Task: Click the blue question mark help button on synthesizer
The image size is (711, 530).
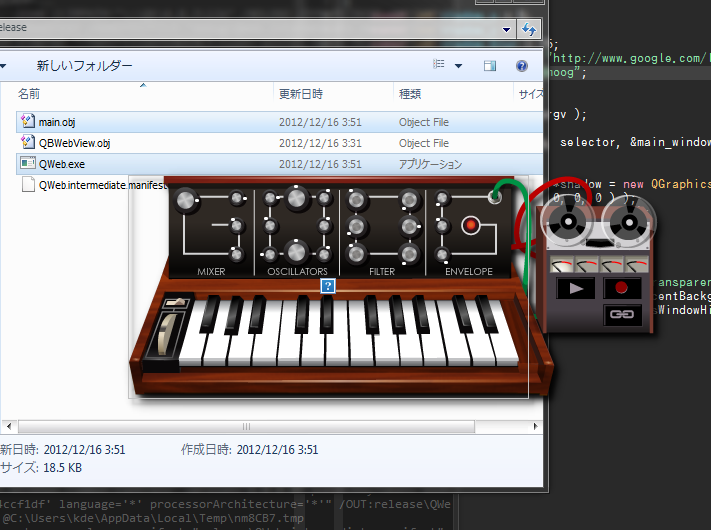Action: coord(328,286)
